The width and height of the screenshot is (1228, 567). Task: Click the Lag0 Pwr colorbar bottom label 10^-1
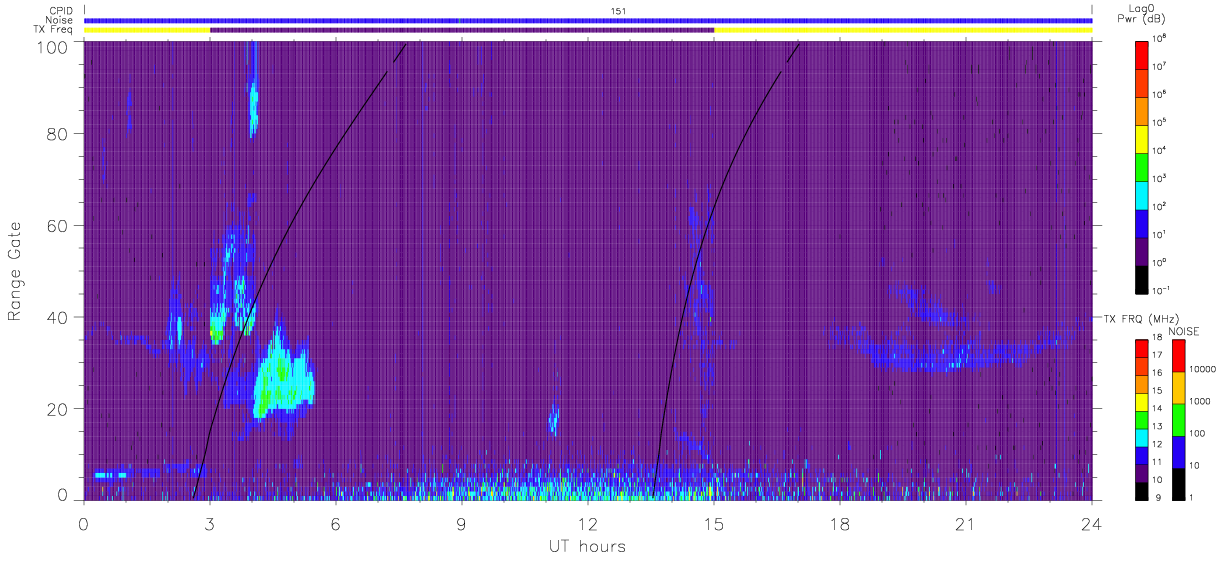click(x=1159, y=290)
